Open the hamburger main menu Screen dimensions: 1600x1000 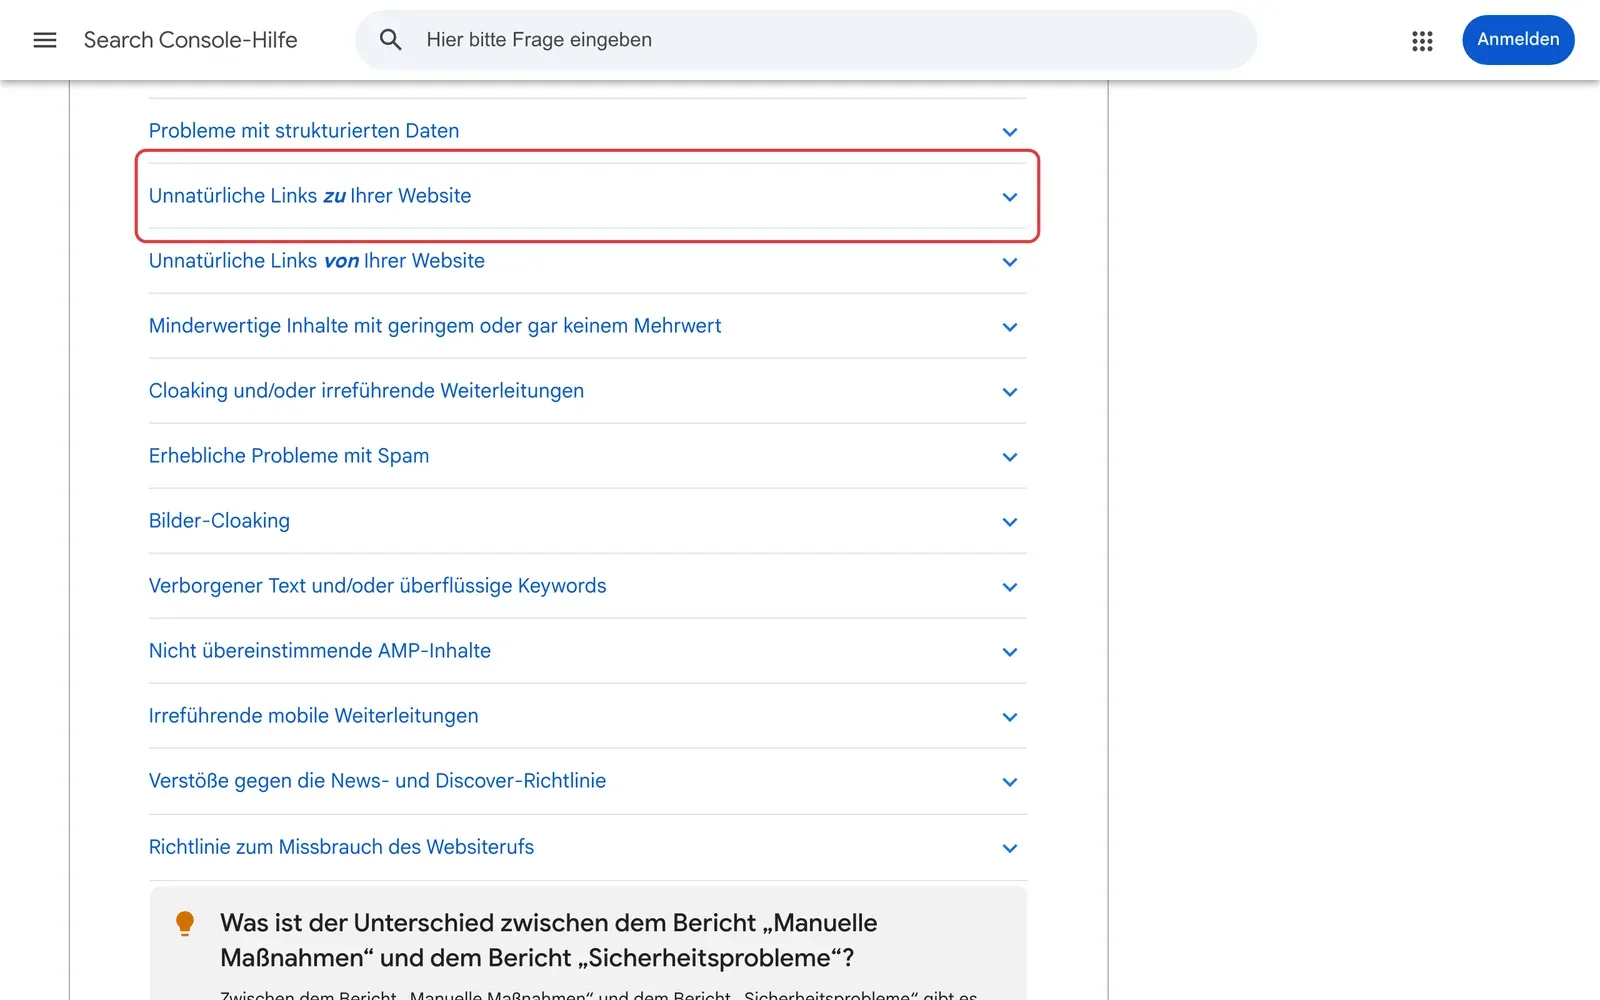click(x=45, y=40)
